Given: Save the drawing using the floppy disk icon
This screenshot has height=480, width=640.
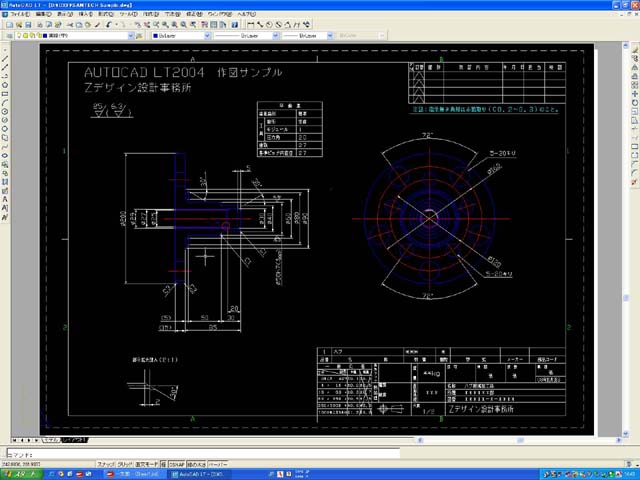Looking at the screenshot, I should click(x=28, y=25).
